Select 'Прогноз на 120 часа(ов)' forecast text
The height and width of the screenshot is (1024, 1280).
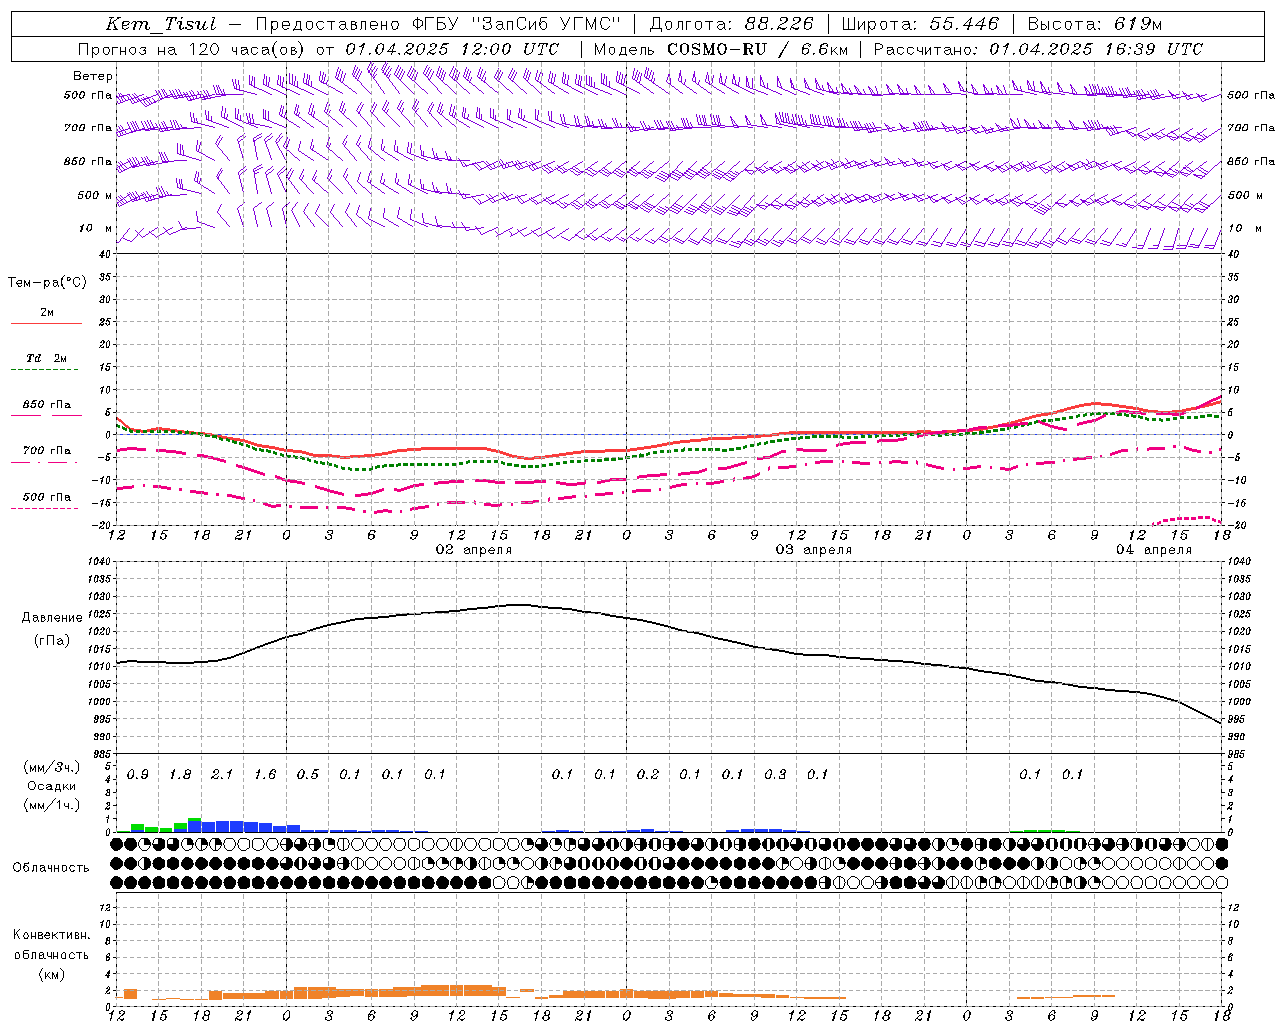tap(193, 49)
